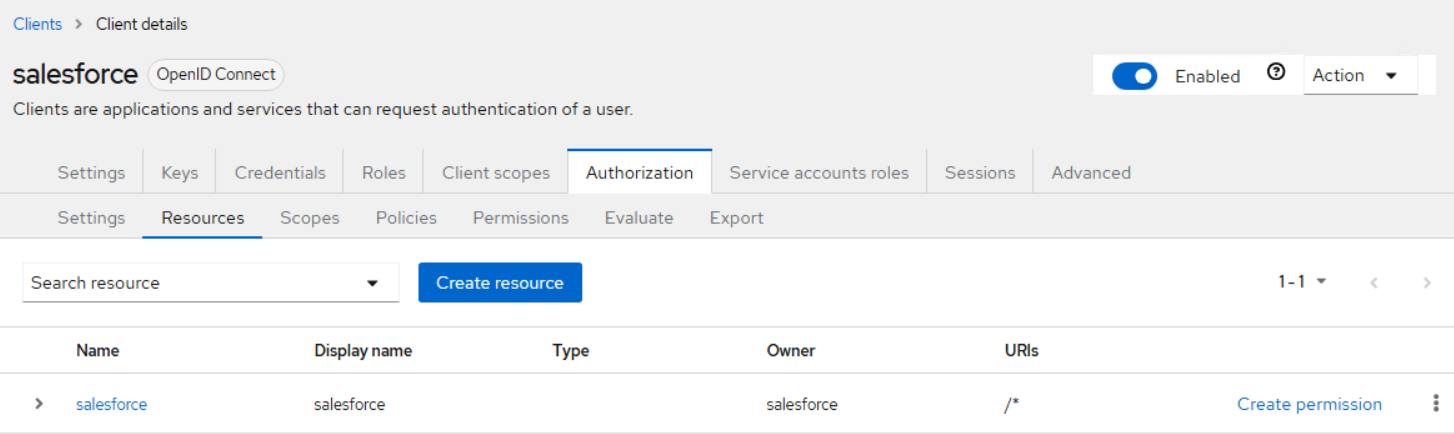Select the Evaluate sub-tab
This screenshot has height=434, width=1454.
click(x=639, y=218)
